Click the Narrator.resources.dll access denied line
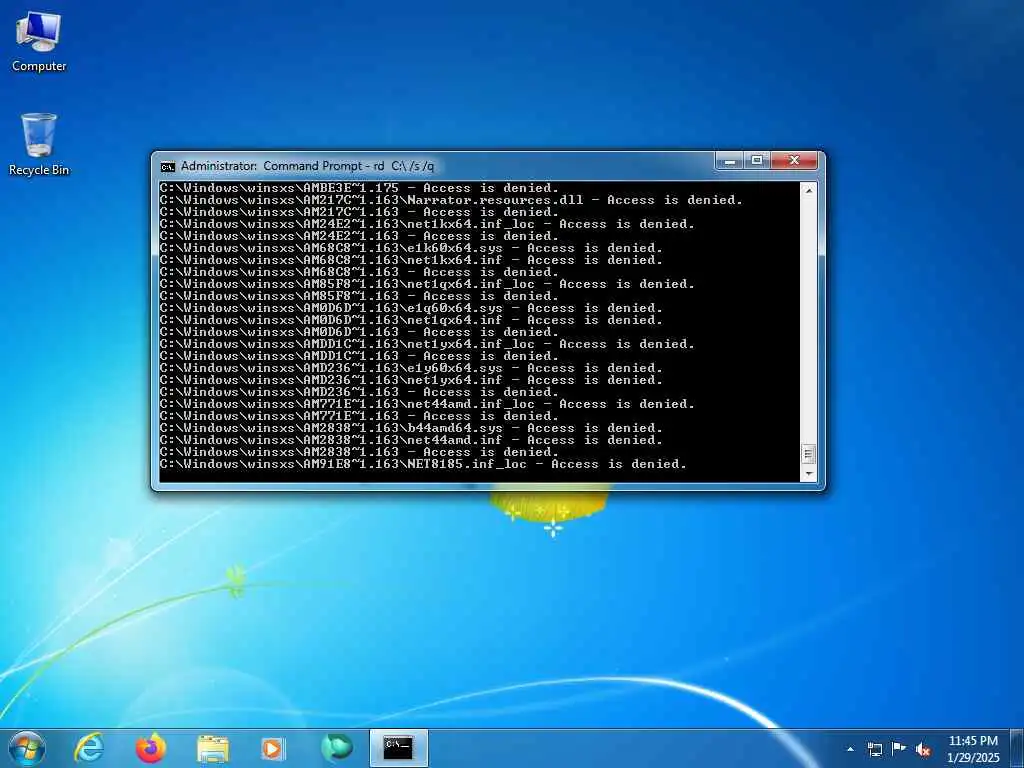The width and height of the screenshot is (1024, 768). point(451,200)
